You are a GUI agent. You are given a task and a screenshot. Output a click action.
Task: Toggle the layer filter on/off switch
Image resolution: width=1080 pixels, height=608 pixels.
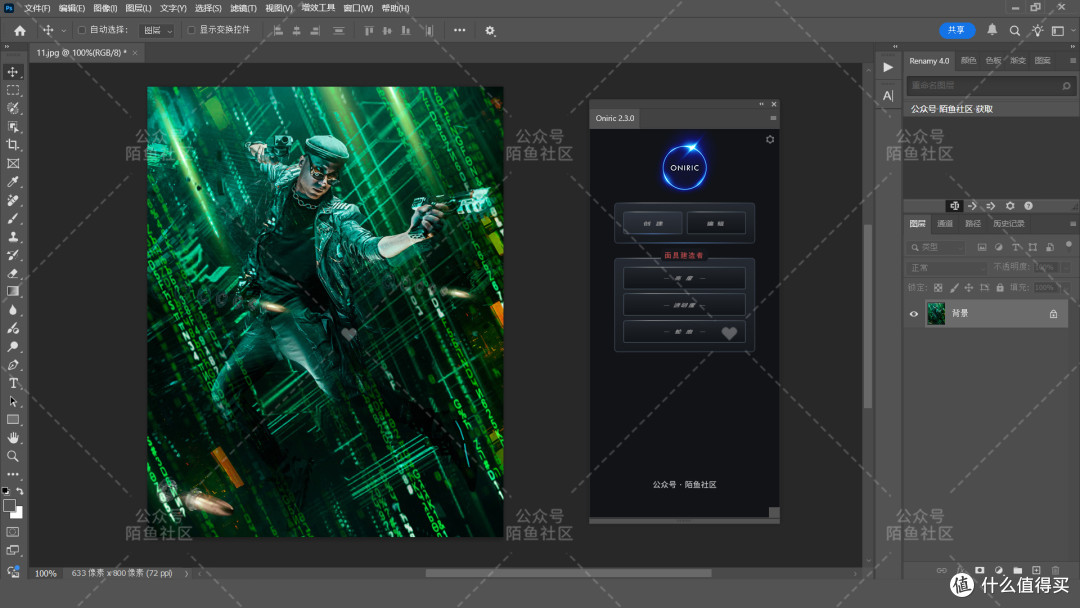(x=1068, y=245)
